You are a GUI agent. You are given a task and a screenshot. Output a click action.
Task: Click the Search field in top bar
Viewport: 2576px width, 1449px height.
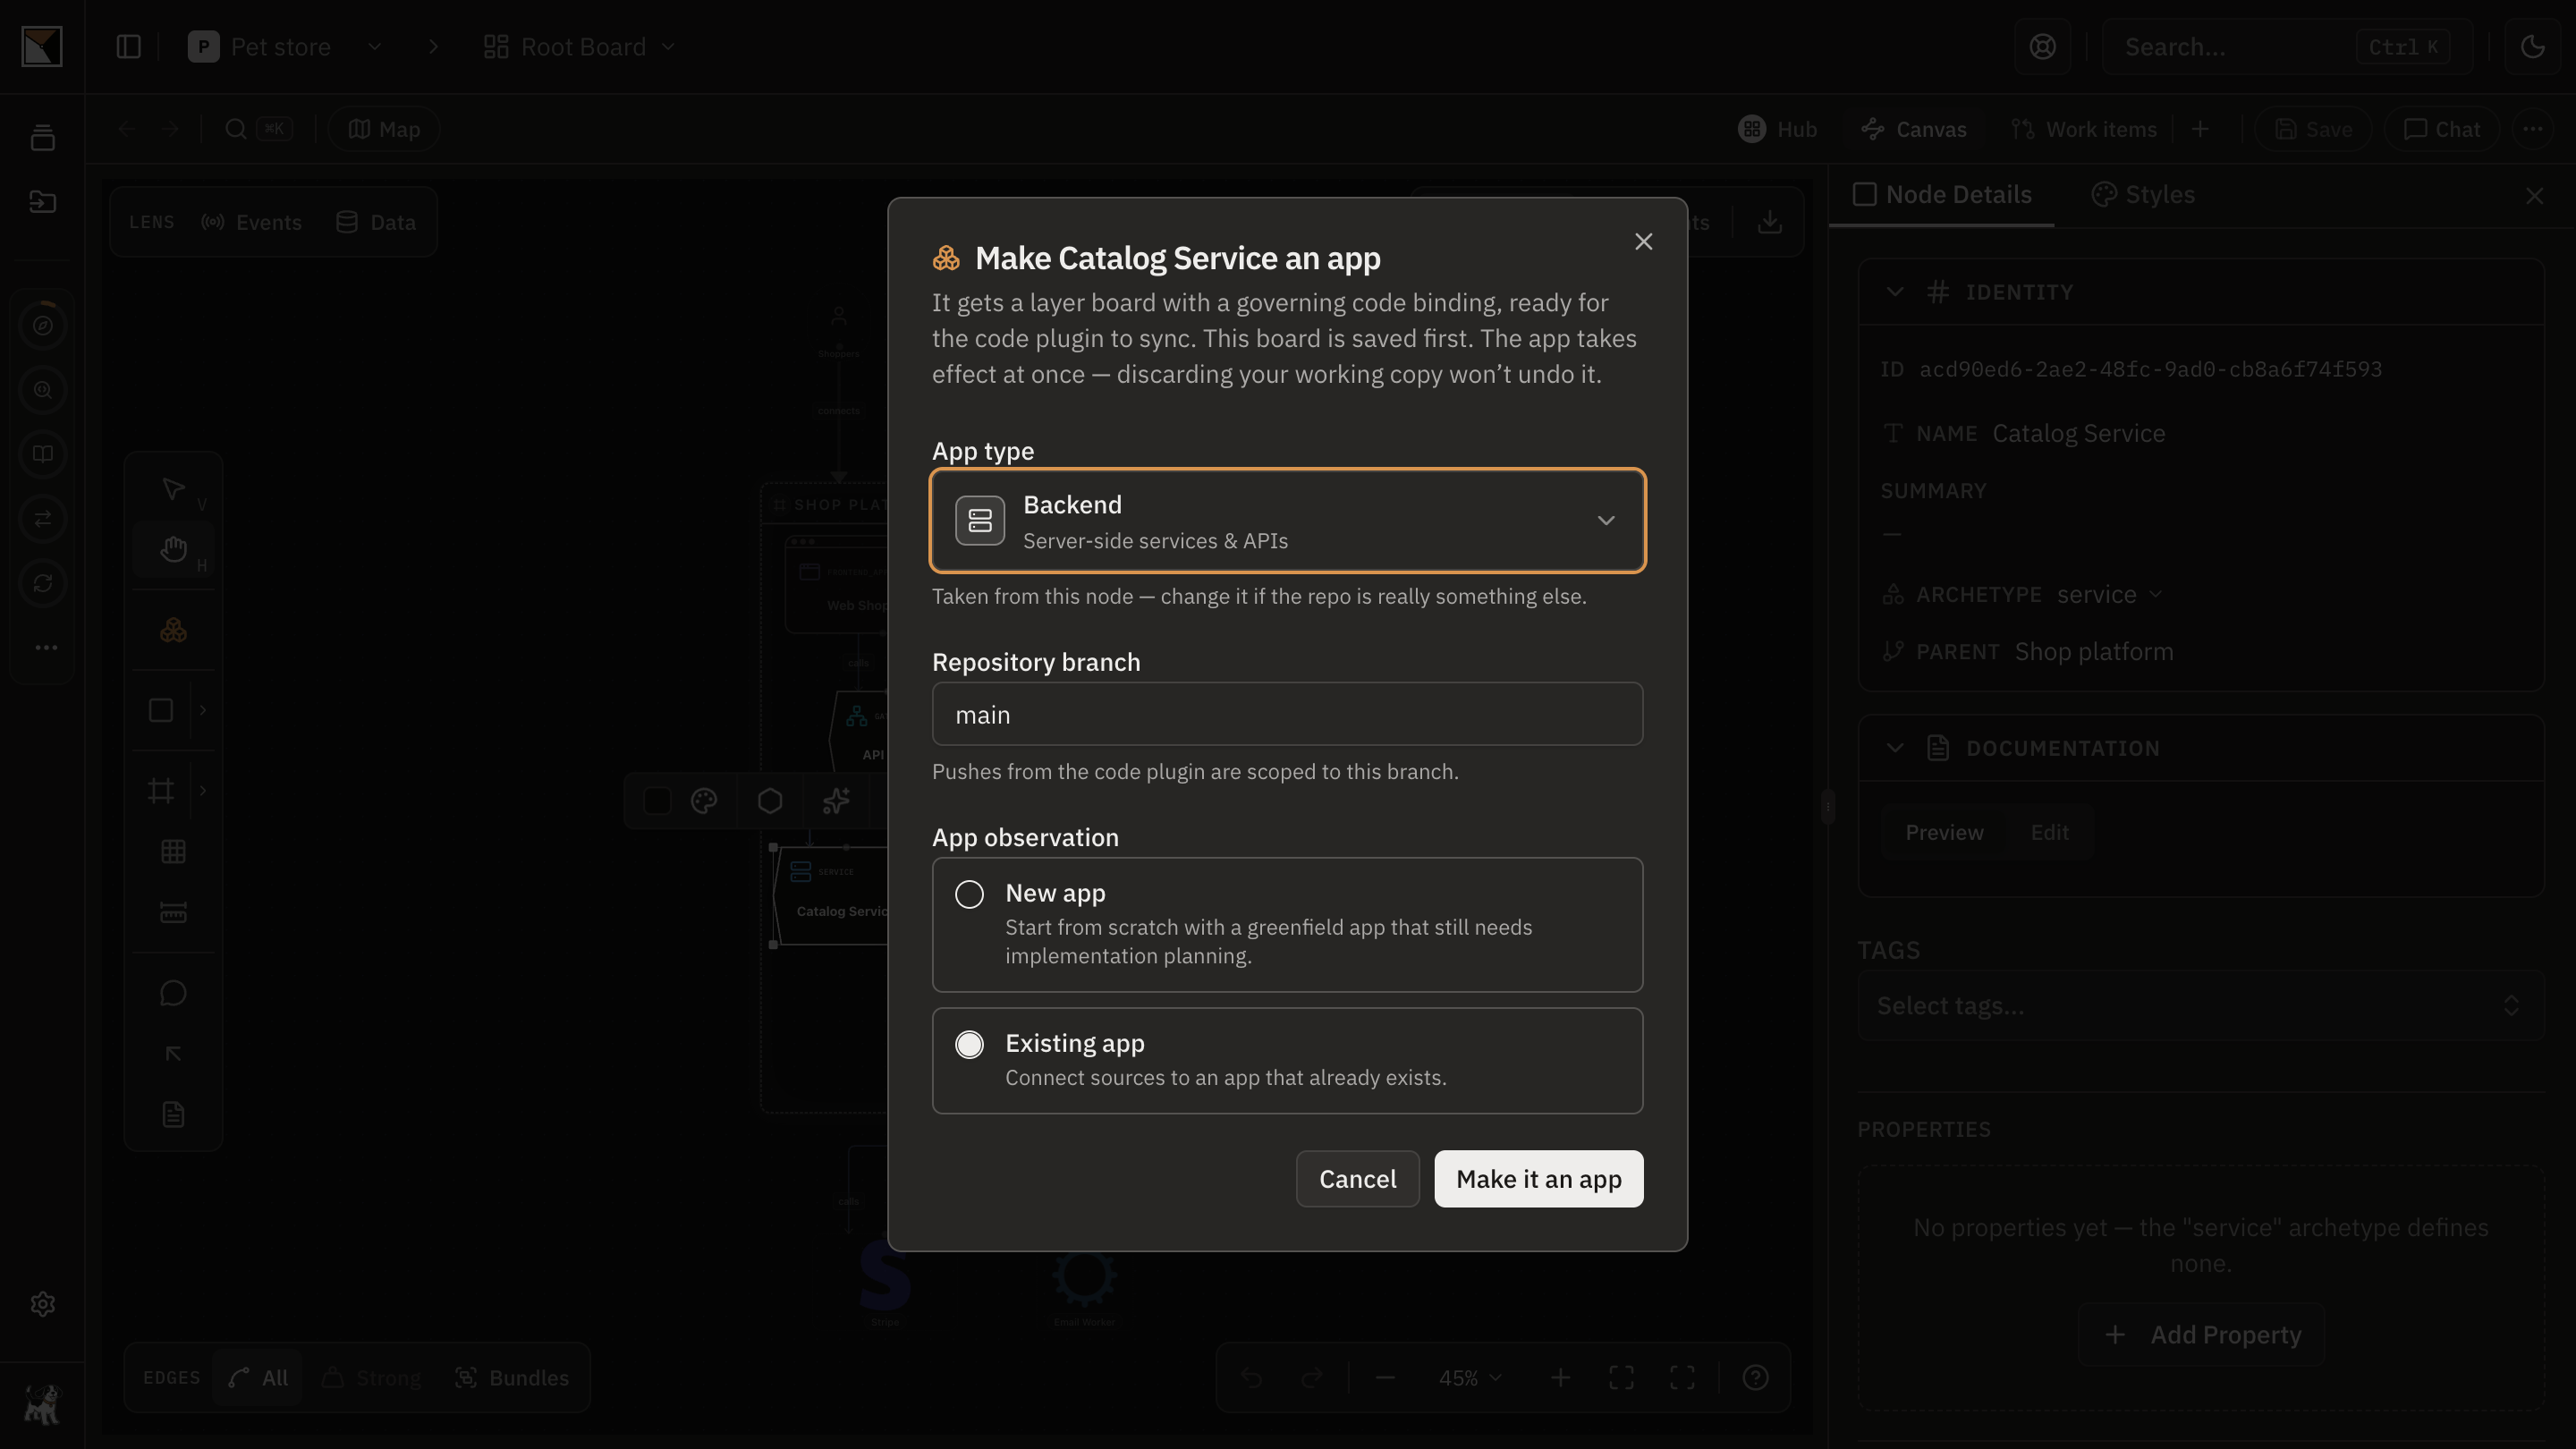(x=2287, y=47)
